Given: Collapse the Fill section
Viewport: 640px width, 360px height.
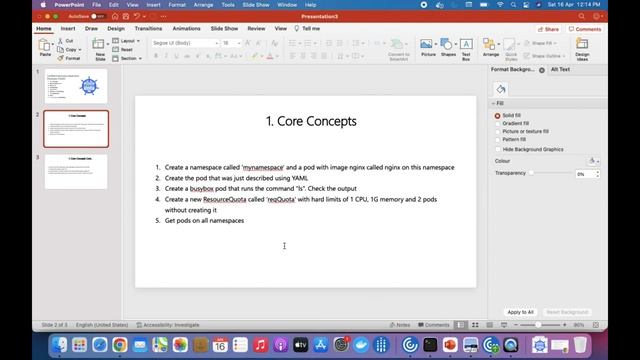Looking at the screenshot, I should 493,104.
